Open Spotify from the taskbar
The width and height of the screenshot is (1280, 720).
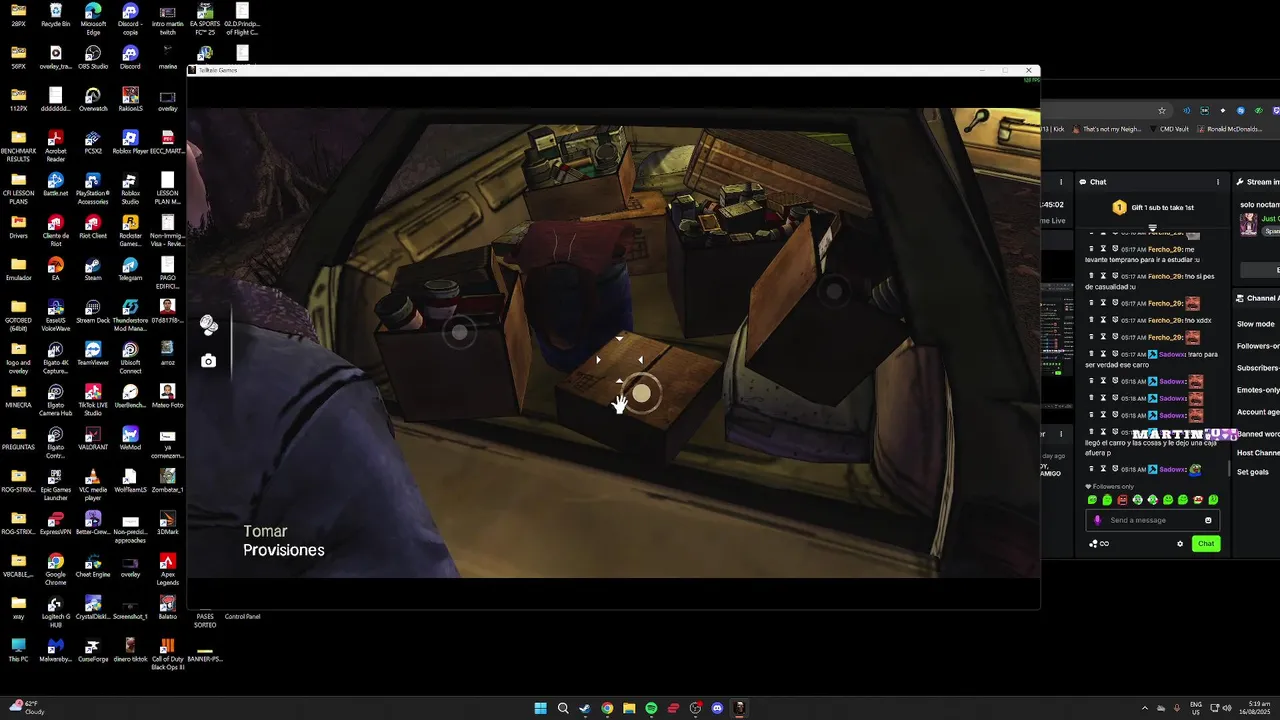(651, 708)
